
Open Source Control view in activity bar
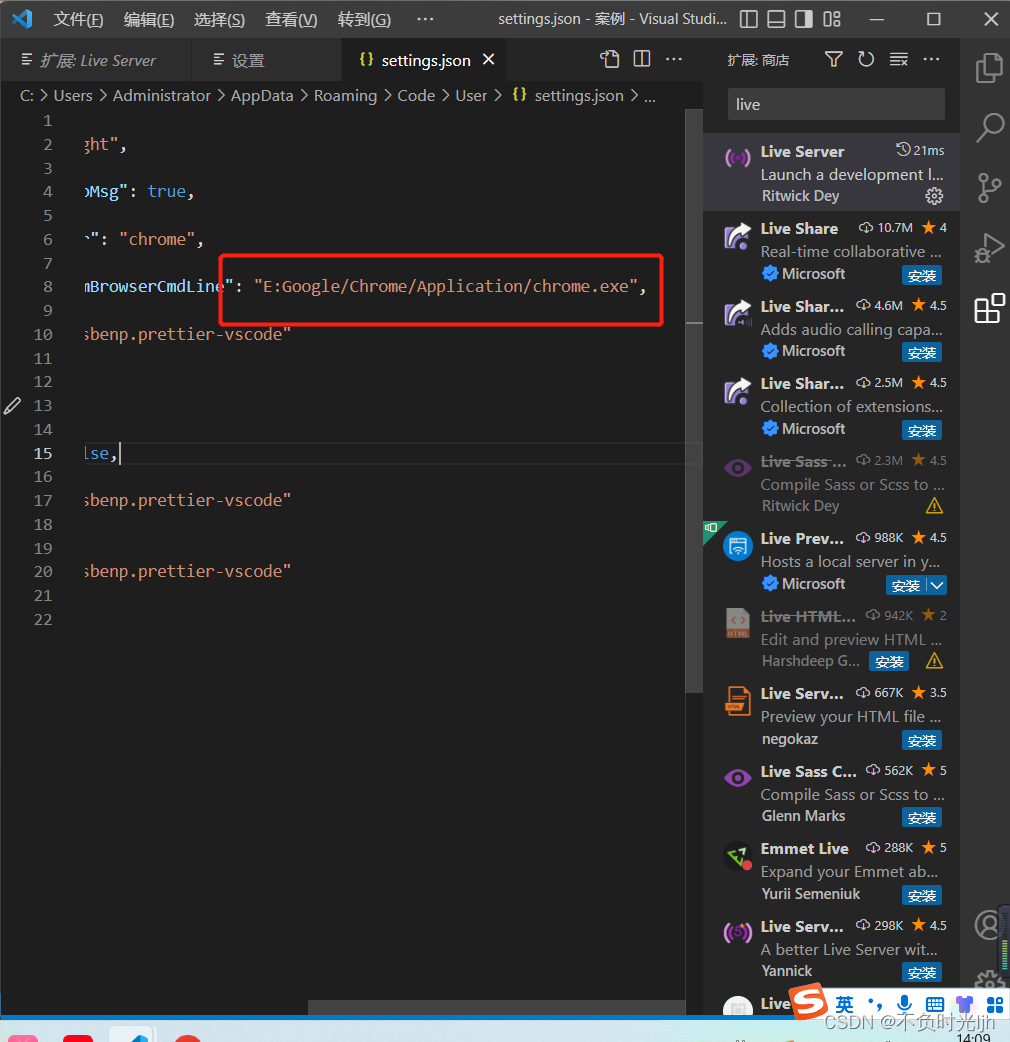pos(989,187)
